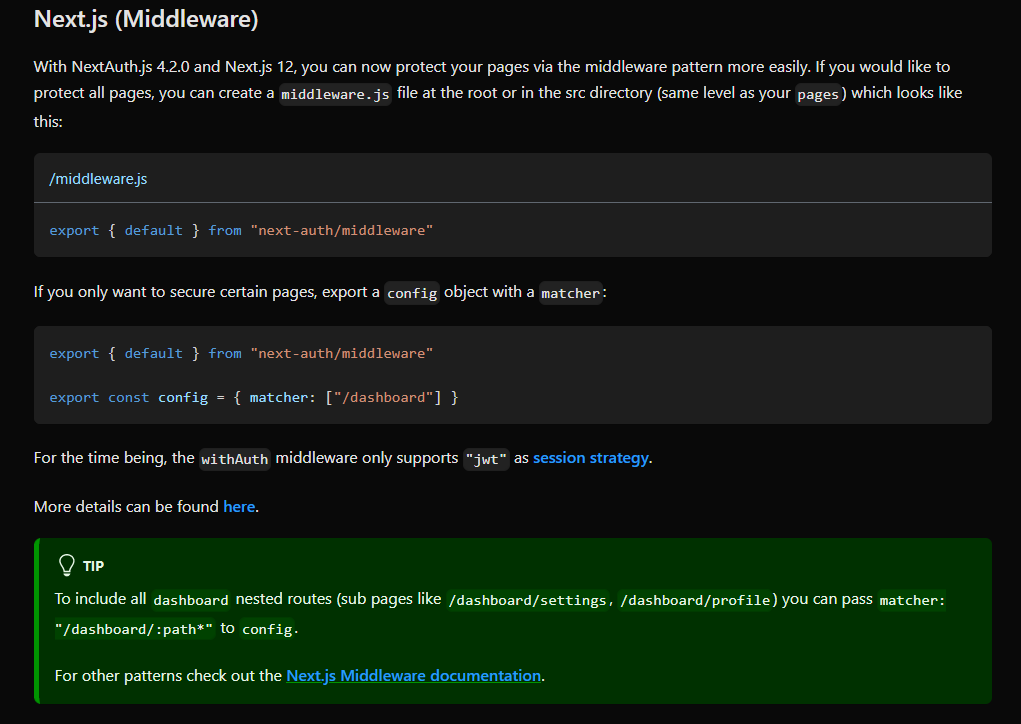Click the Next.js (Middleware) heading
1021x724 pixels.
click(x=146, y=19)
